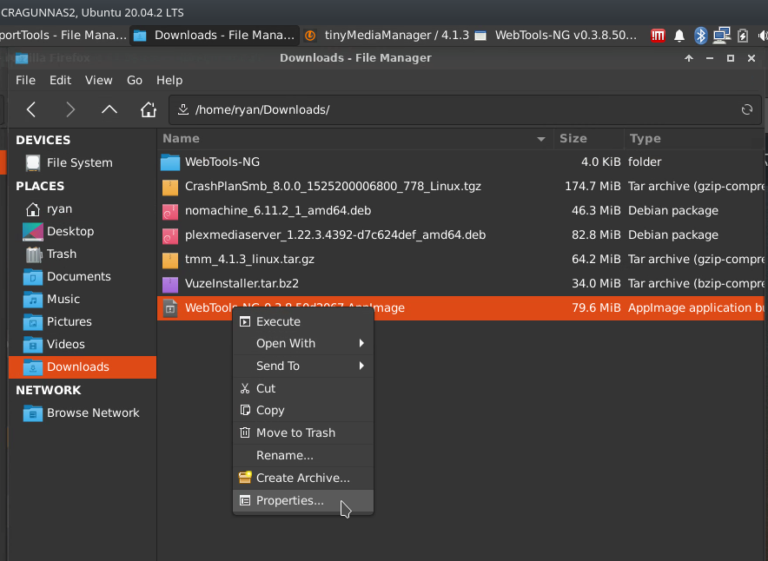Open Videos in the Places sidebar

point(82,344)
